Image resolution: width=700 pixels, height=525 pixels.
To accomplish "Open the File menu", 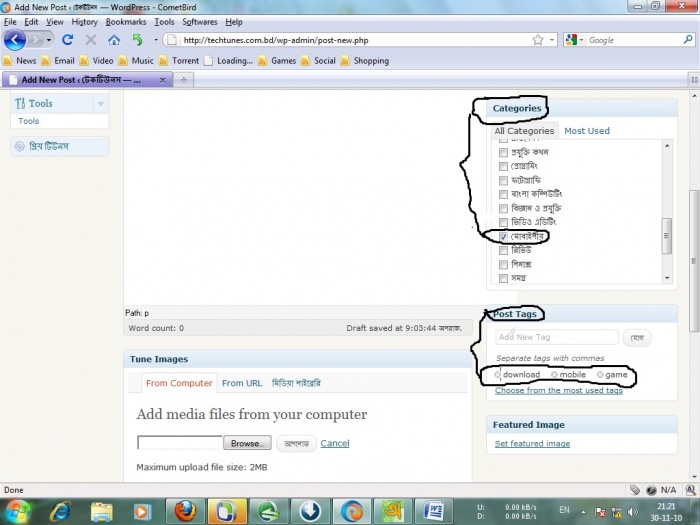I will click(x=10, y=22).
